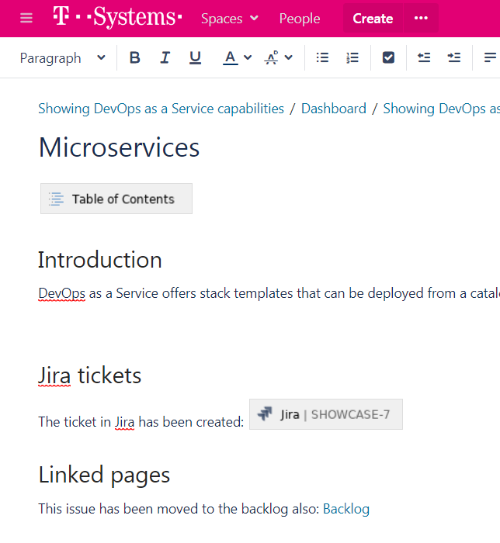Click the Jira icon in SHOWCASE-7 macro
This screenshot has height=543, width=500.
click(265, 413)
